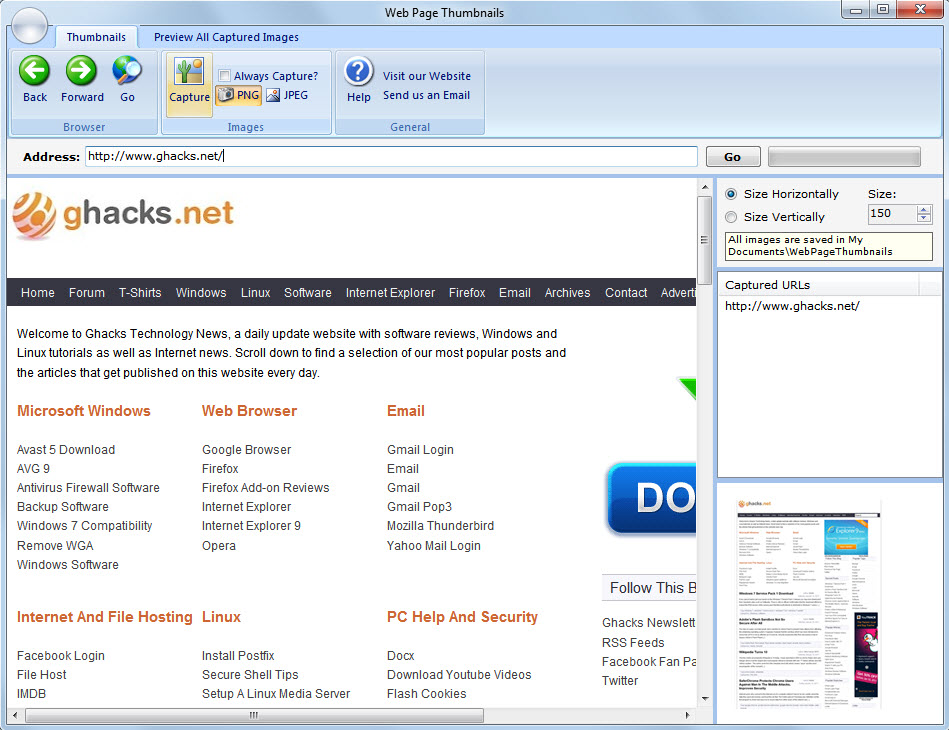949x730 pixels.
Task: Open Help with the question mark icon
Action: click(x=358, y=71)
